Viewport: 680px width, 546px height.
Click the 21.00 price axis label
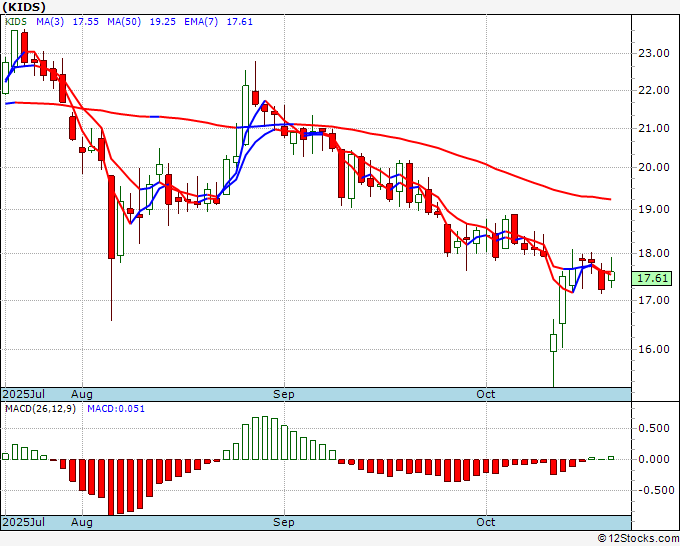point(654,128)
